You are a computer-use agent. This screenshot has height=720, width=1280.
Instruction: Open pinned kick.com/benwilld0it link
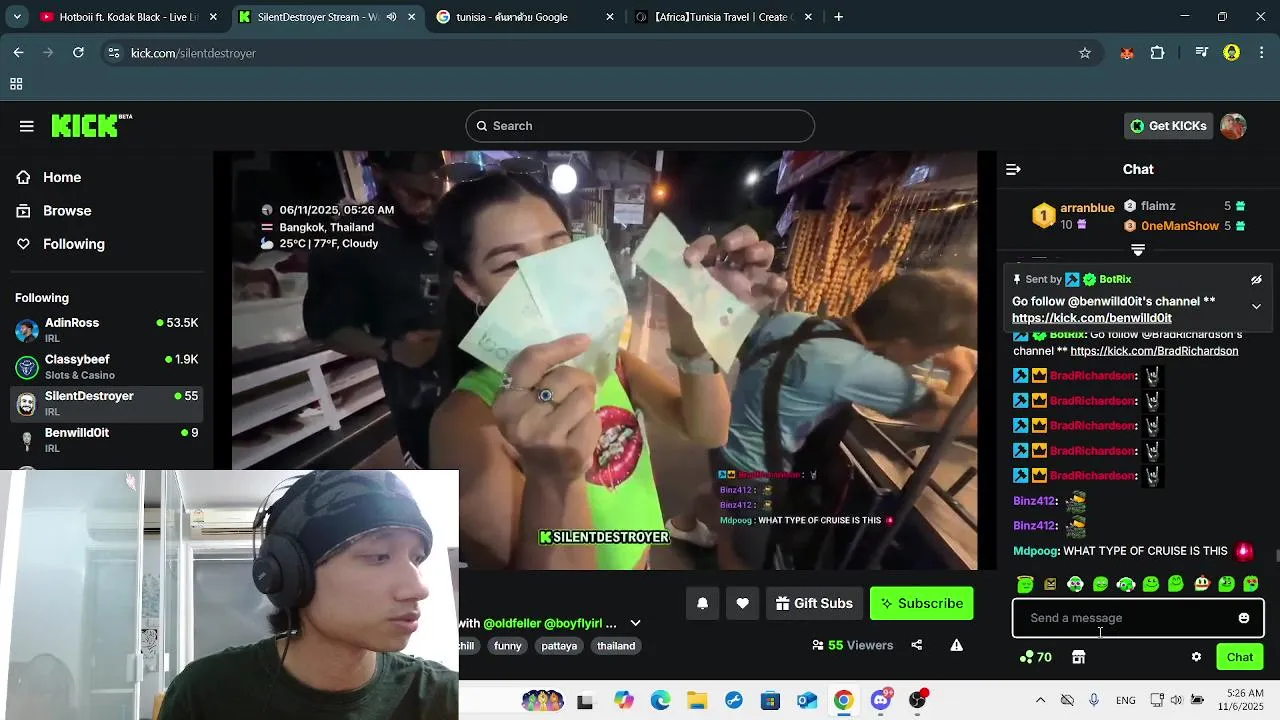(1092, 318)
